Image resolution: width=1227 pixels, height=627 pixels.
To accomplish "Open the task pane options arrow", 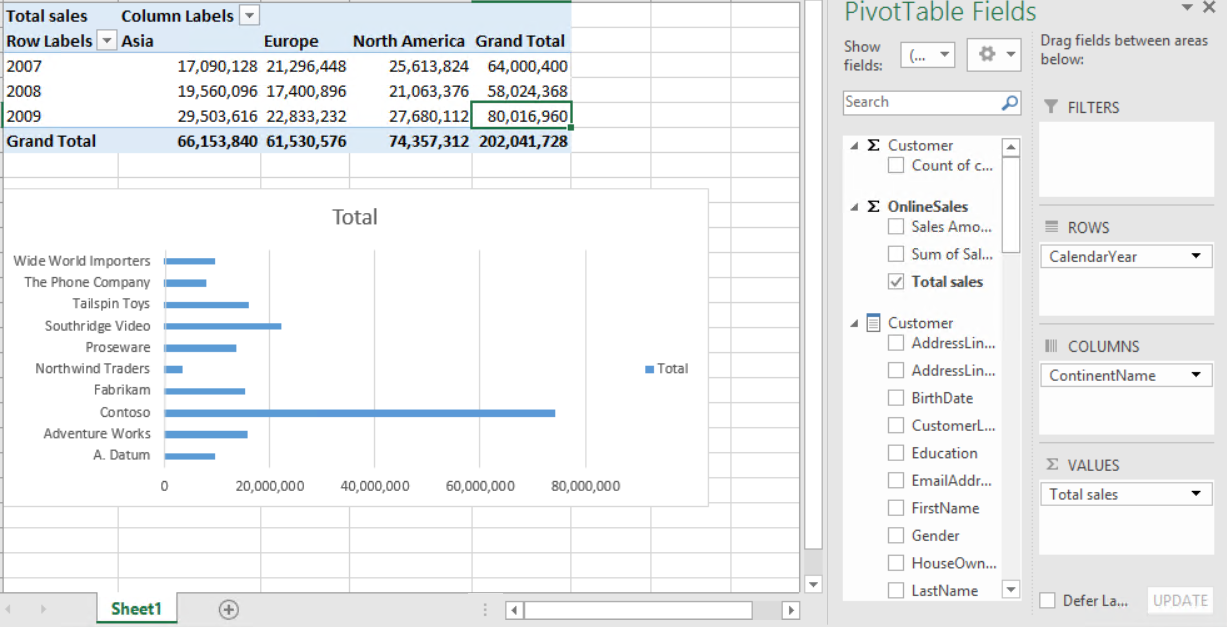I will [1187, 8].
